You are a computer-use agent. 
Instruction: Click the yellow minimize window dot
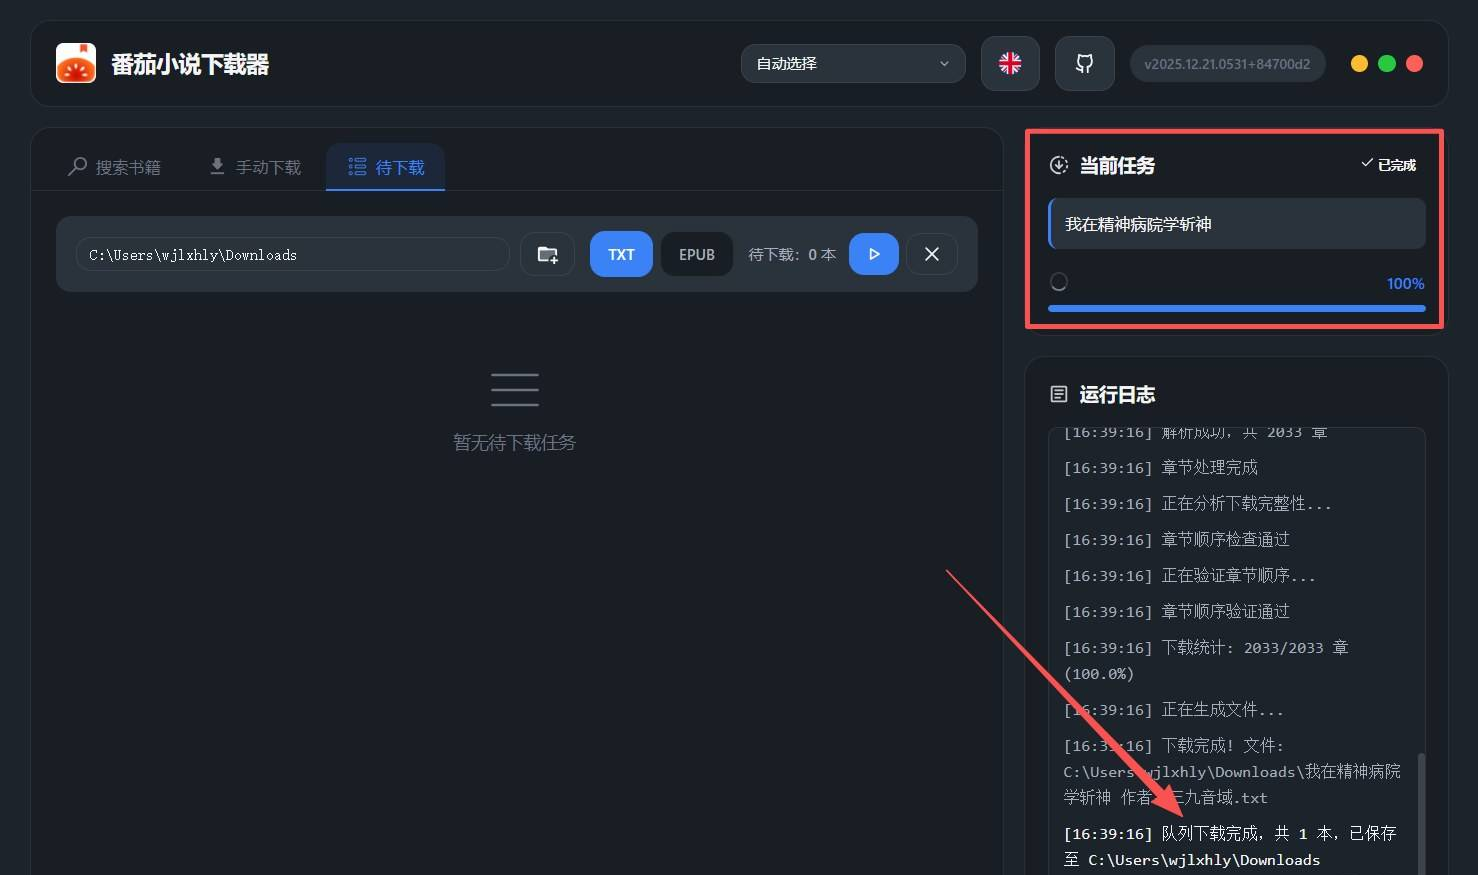coord(1359,63)
